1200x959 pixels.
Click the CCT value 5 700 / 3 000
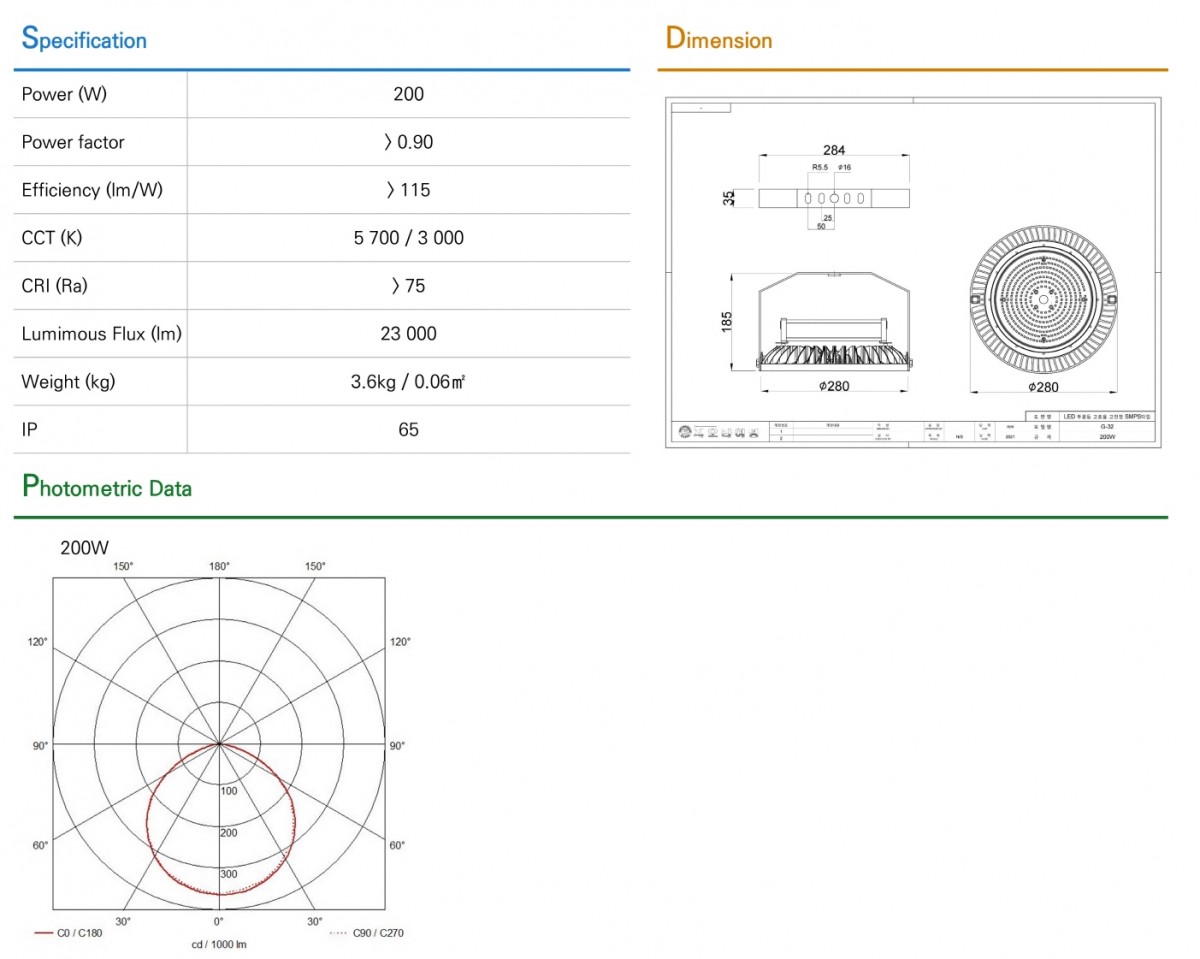tap(408, 238)
